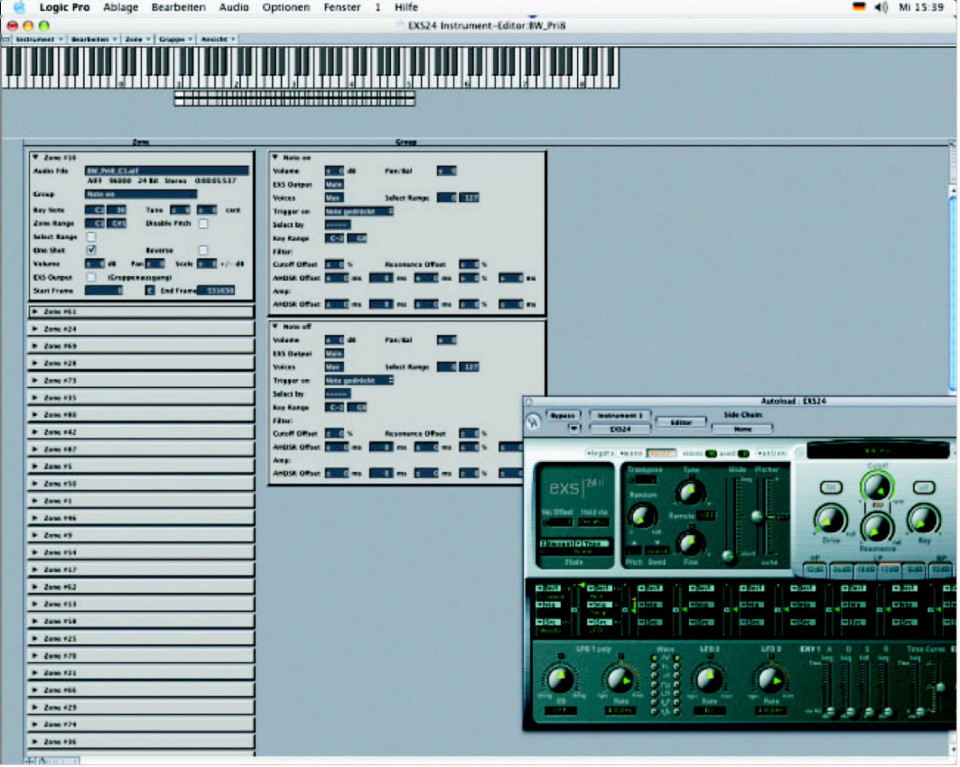The height and width of the screenshot is (767, 960).
Task: Click the Resonance knob in the EXS24 filter
Action: (877, 528)
